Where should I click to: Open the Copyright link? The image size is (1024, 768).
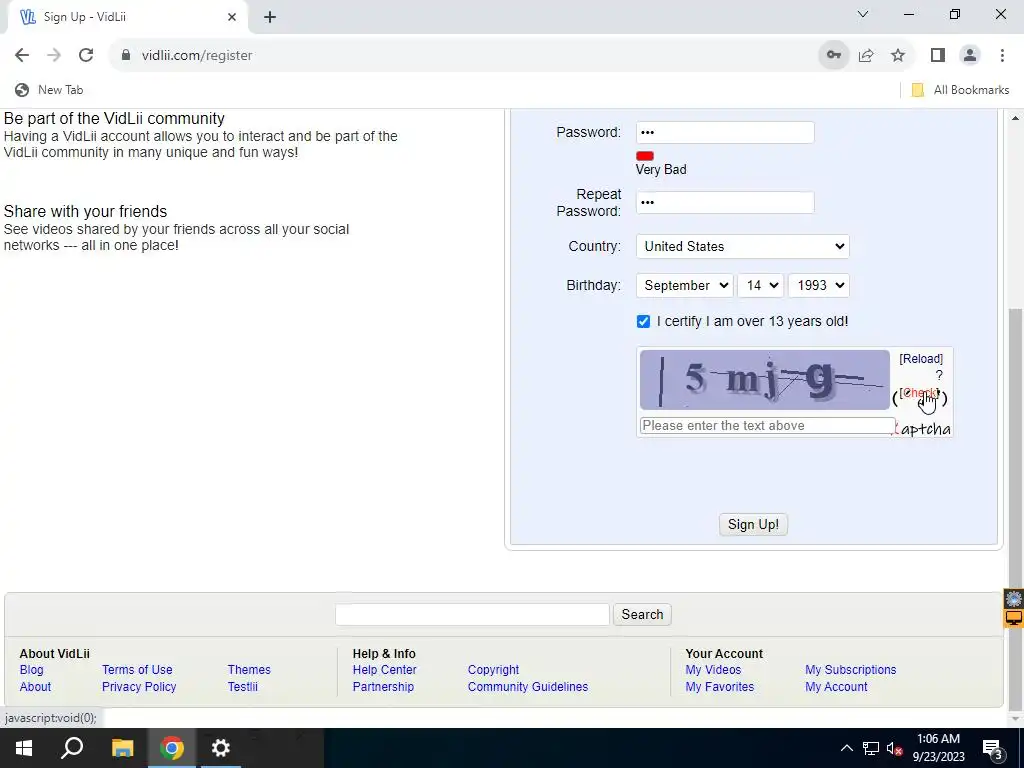point(493,669)
